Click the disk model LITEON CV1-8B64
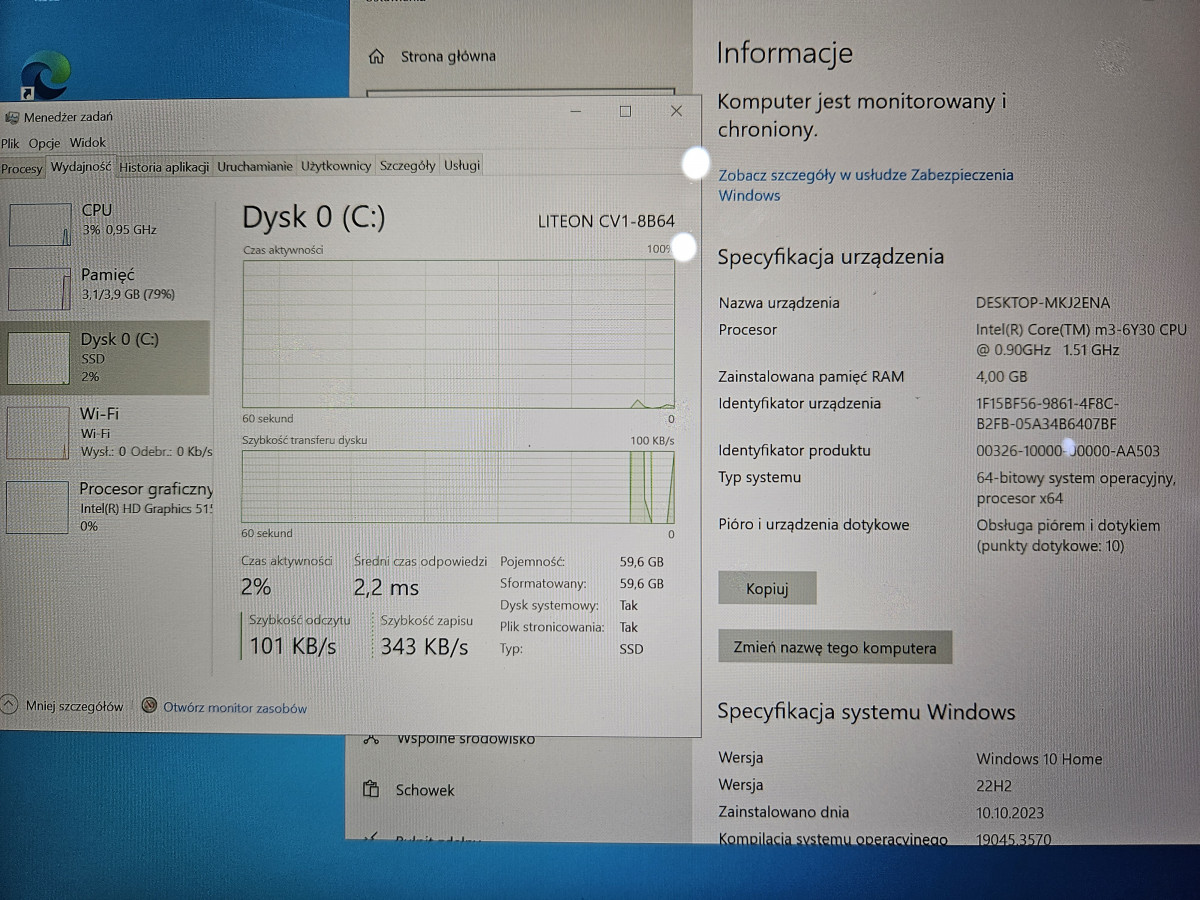 [x=606, y=221]
